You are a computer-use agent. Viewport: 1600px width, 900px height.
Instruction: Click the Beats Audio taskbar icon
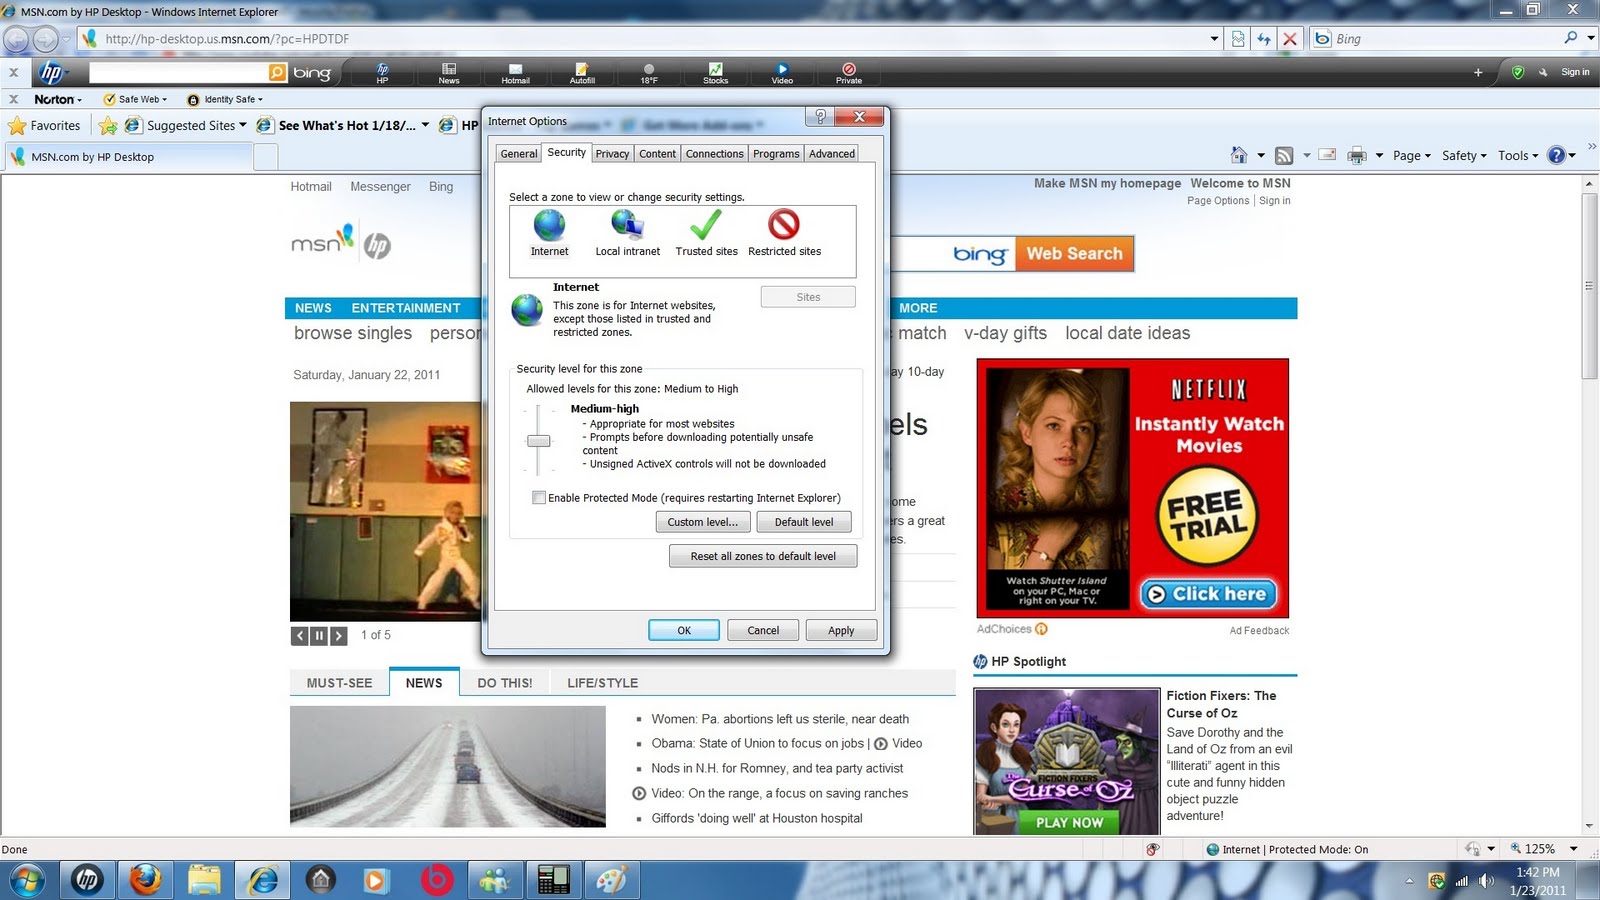[x=436, y=880]
